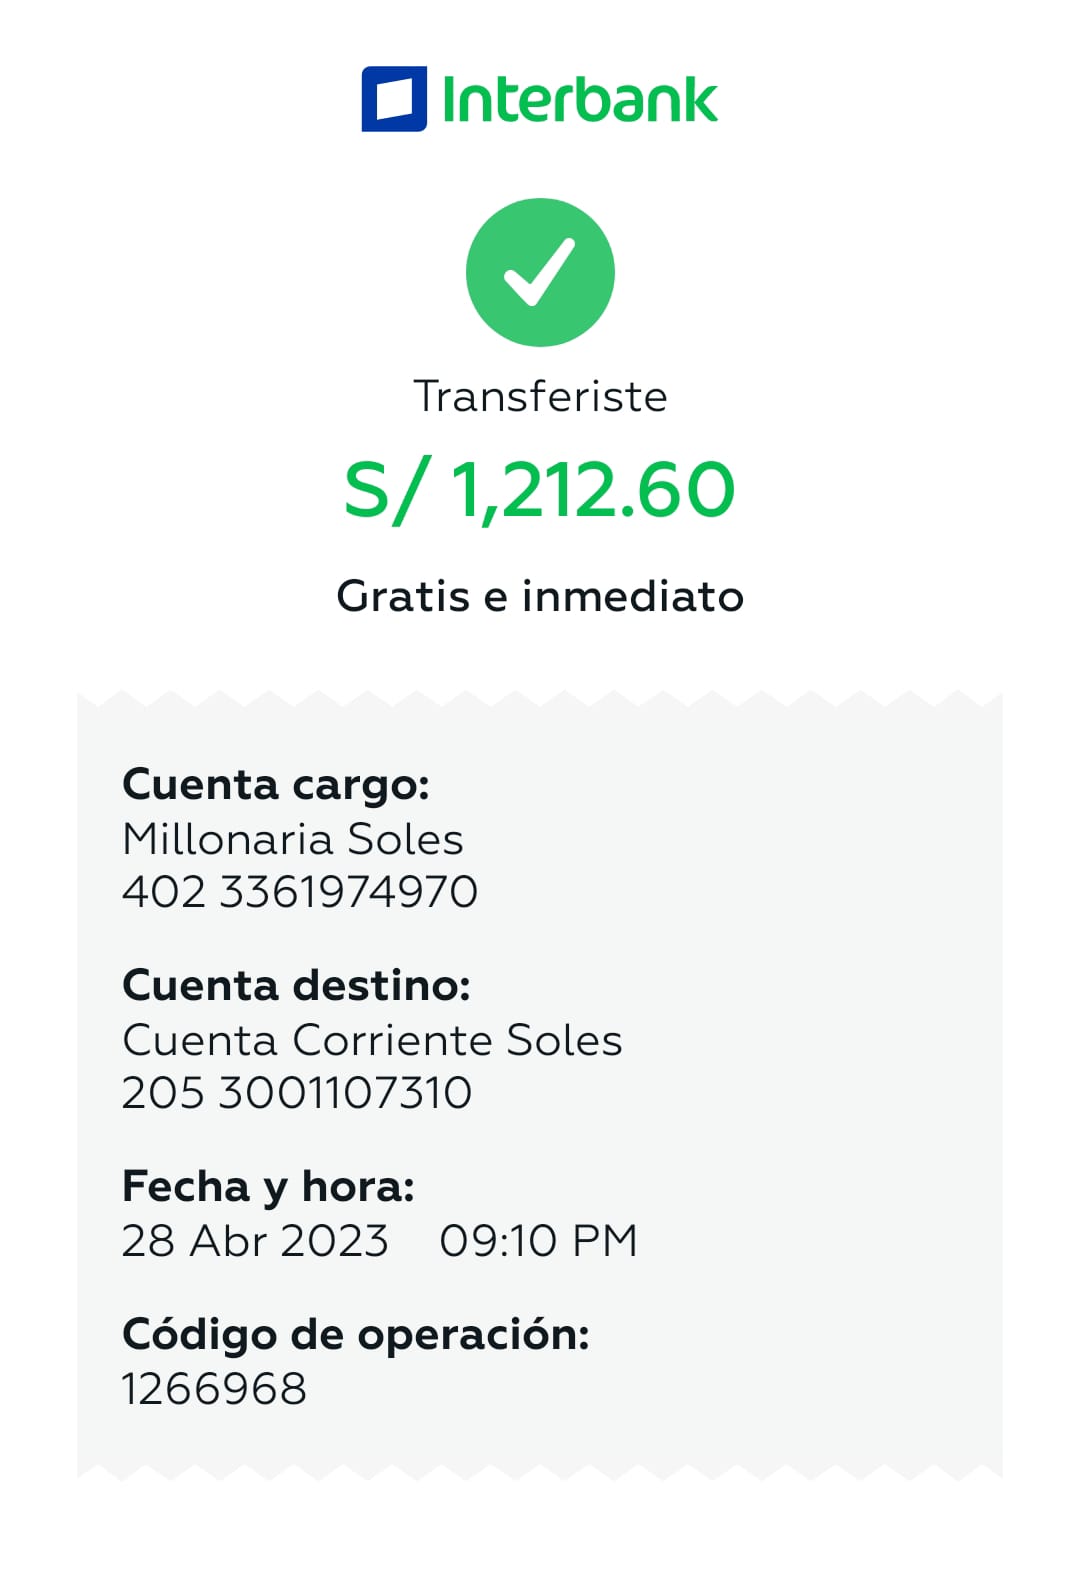
Task: Click the 205 destination account prefix
Action: pyautogui.click(x=163, y=1093)
